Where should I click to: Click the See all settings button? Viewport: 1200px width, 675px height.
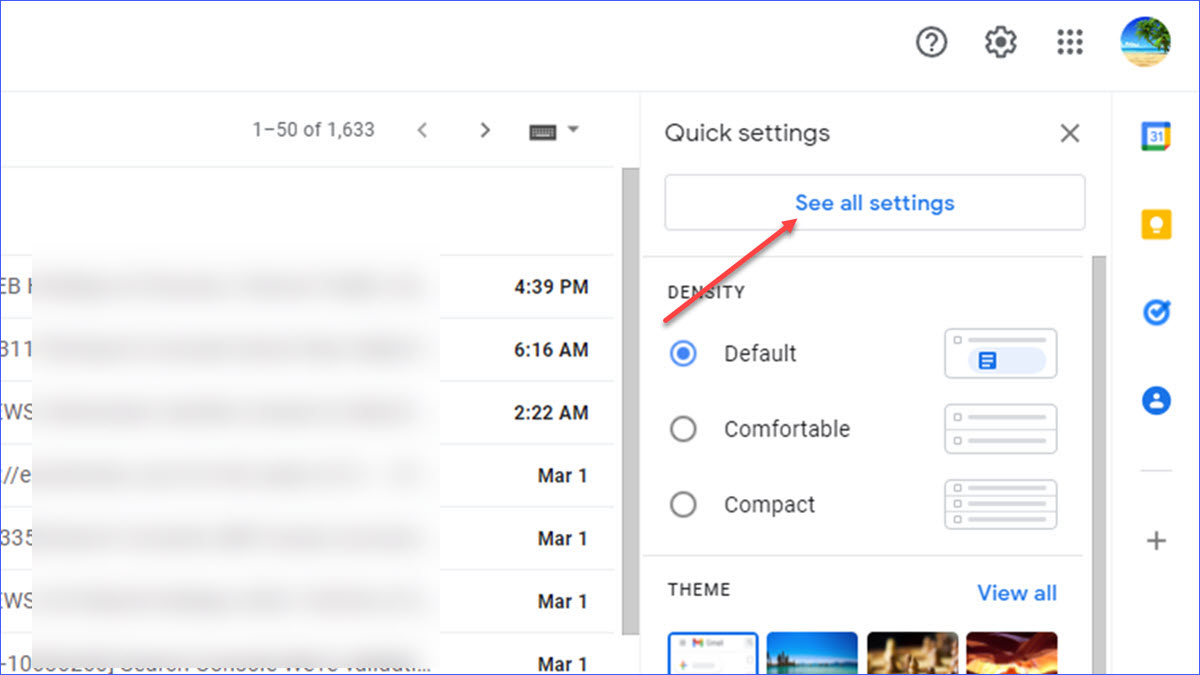click(x=874, y=203)
